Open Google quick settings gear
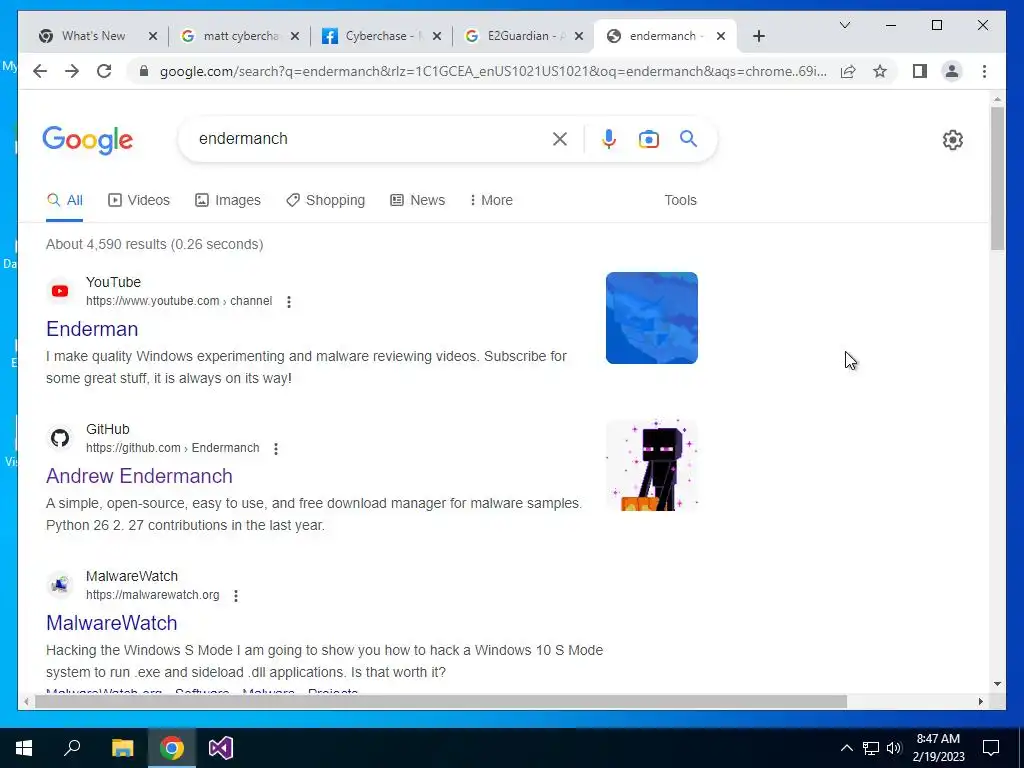 [x=952, y=140]
